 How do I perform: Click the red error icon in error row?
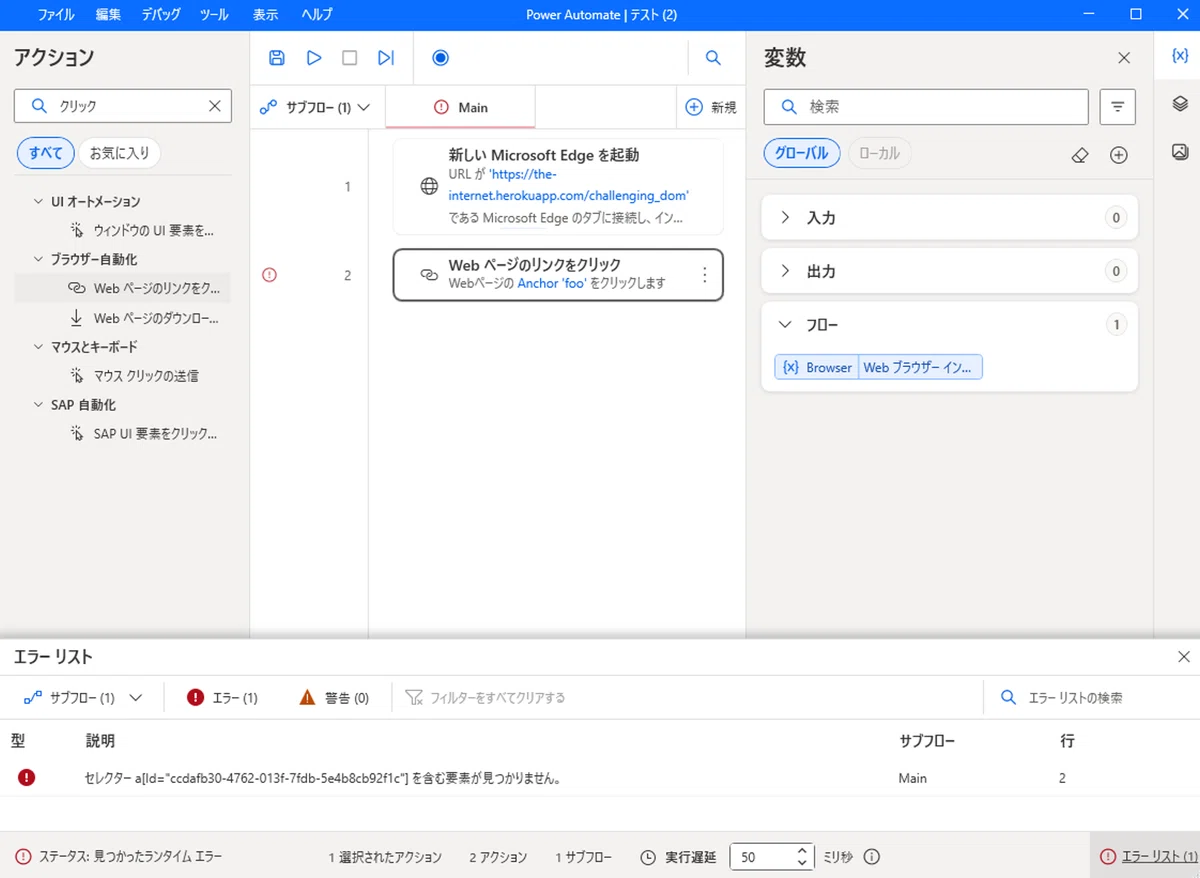coord(26,777)
